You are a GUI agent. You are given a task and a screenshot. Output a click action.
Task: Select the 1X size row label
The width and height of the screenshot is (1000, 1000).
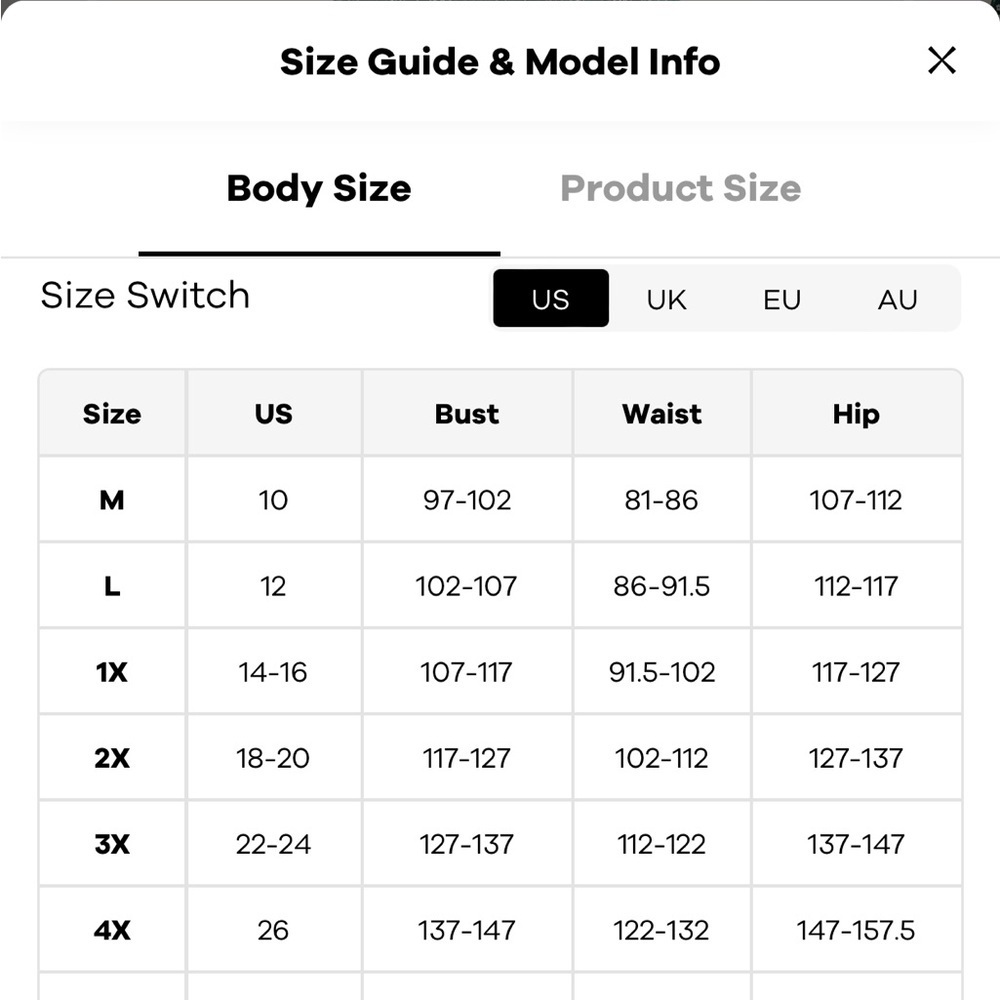pyautogui.click(x=112, y=672)
